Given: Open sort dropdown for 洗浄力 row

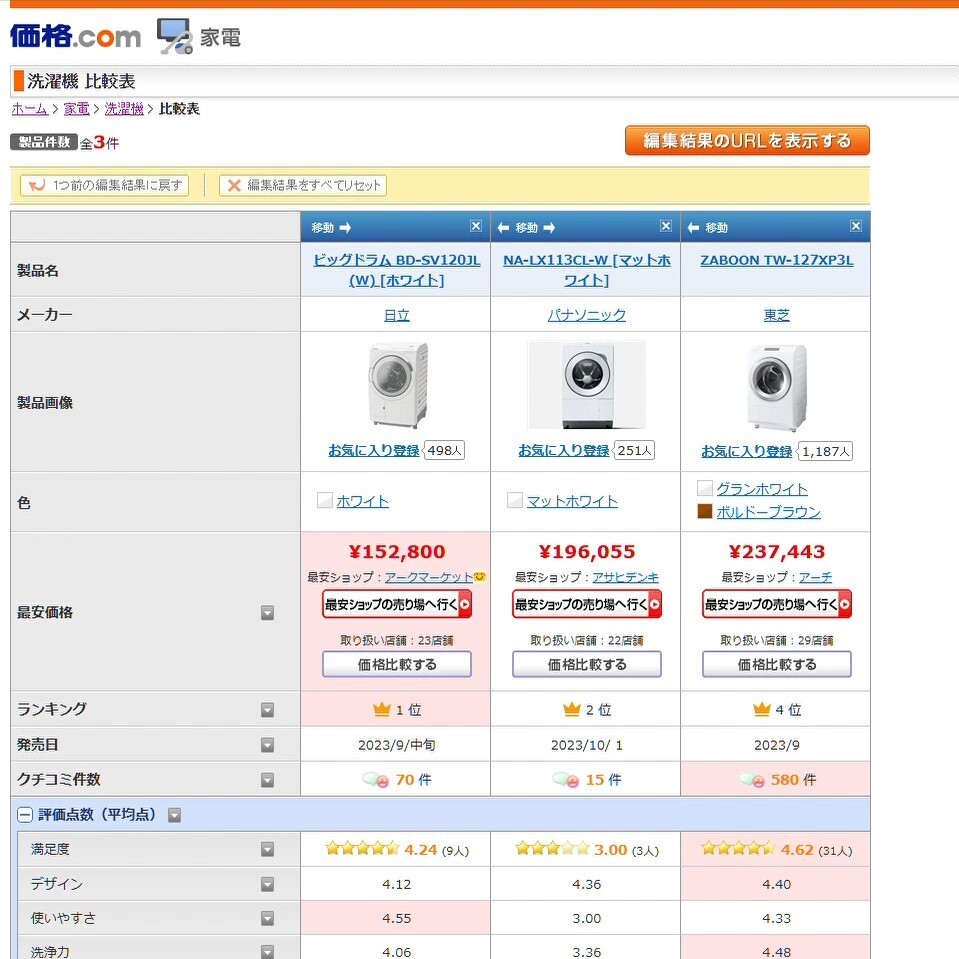Looking at the screenshot, I should pos(267,952).
